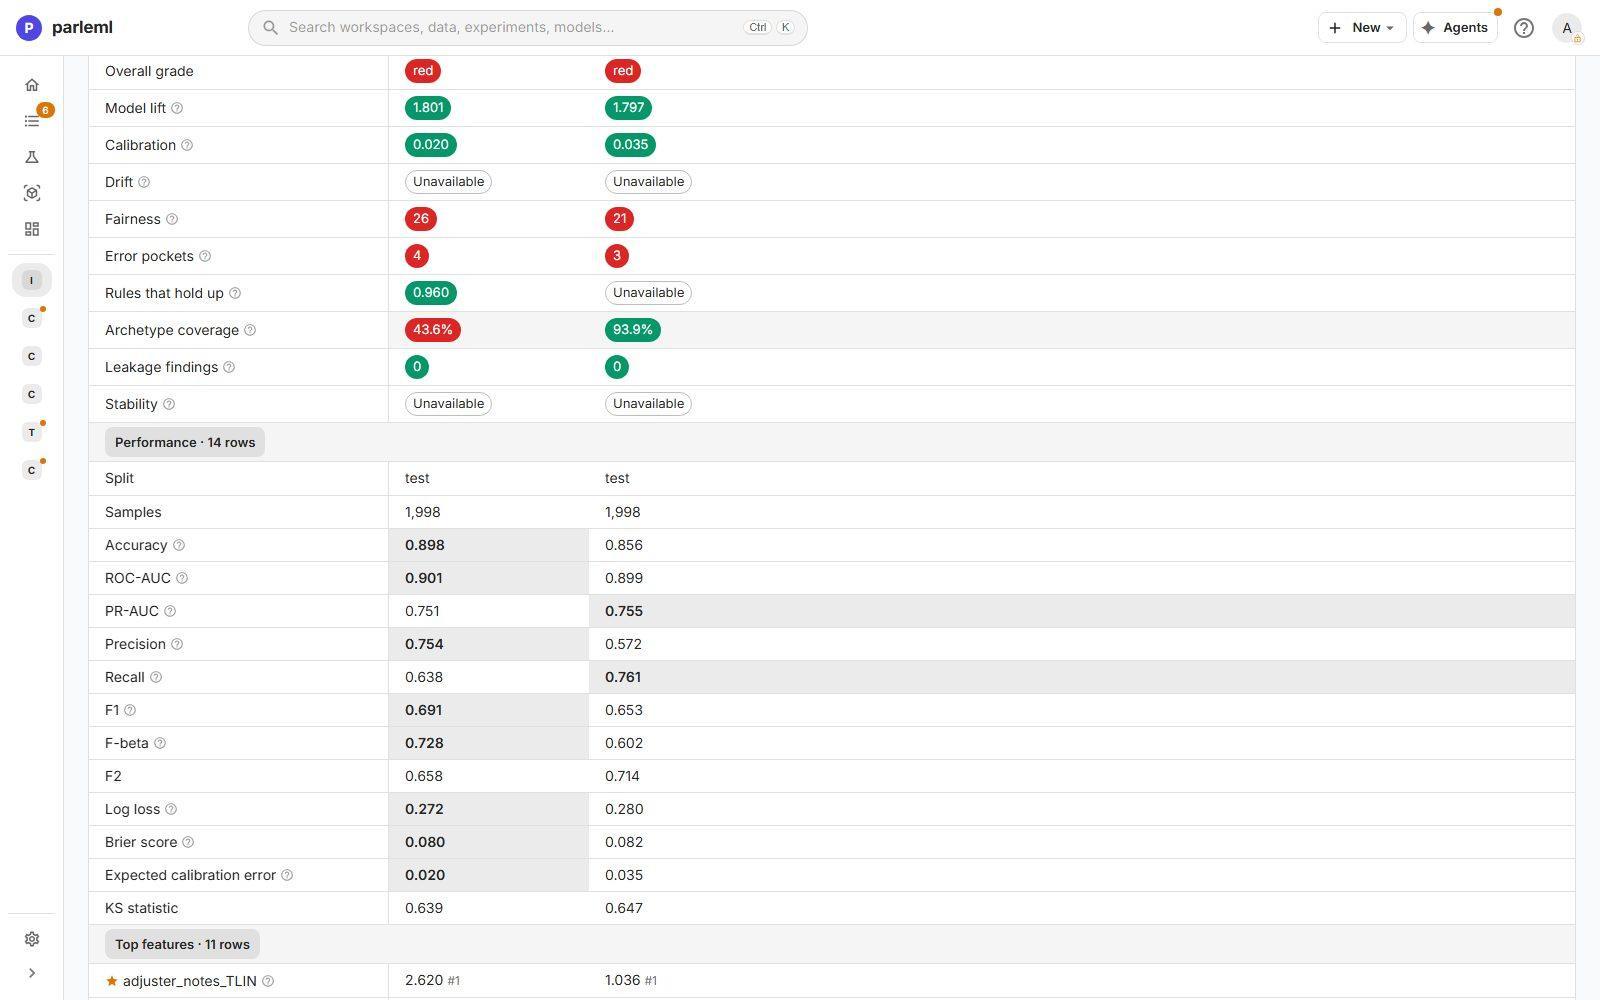Click Precision value 0.572
Screen dimensions: 1600x1000
(624, 644)
